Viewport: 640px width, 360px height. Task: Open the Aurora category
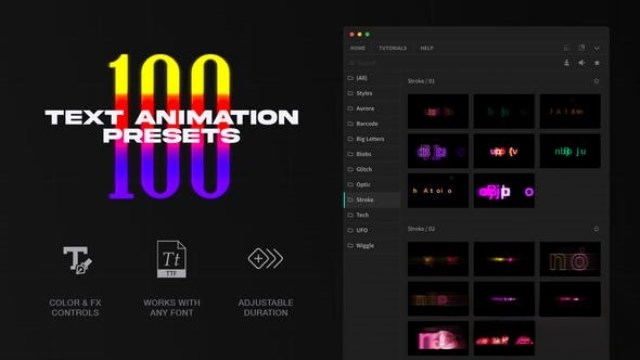(372, 108)
